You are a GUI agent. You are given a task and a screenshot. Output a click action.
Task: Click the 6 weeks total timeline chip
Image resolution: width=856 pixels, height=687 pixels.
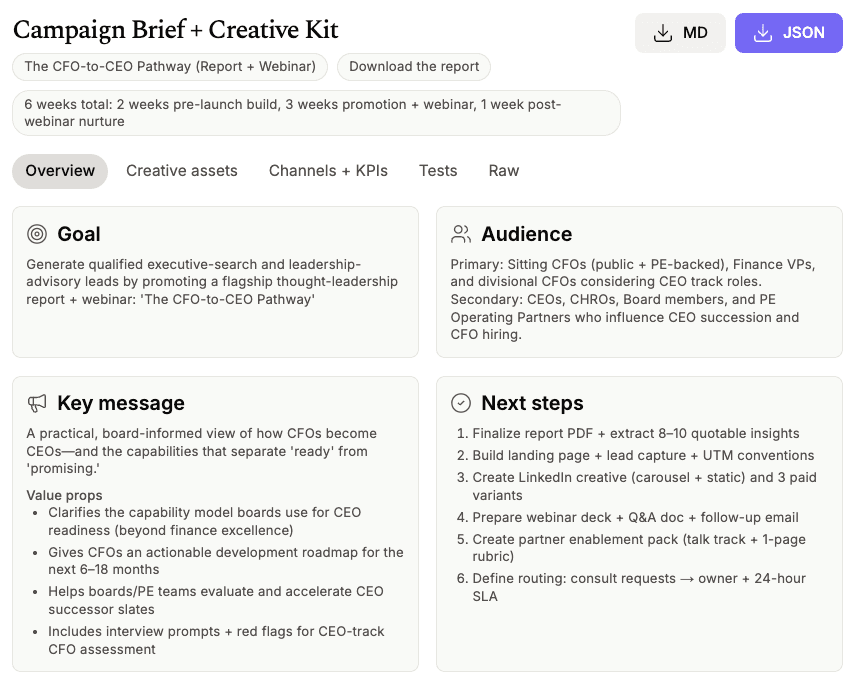pos(316,113)
